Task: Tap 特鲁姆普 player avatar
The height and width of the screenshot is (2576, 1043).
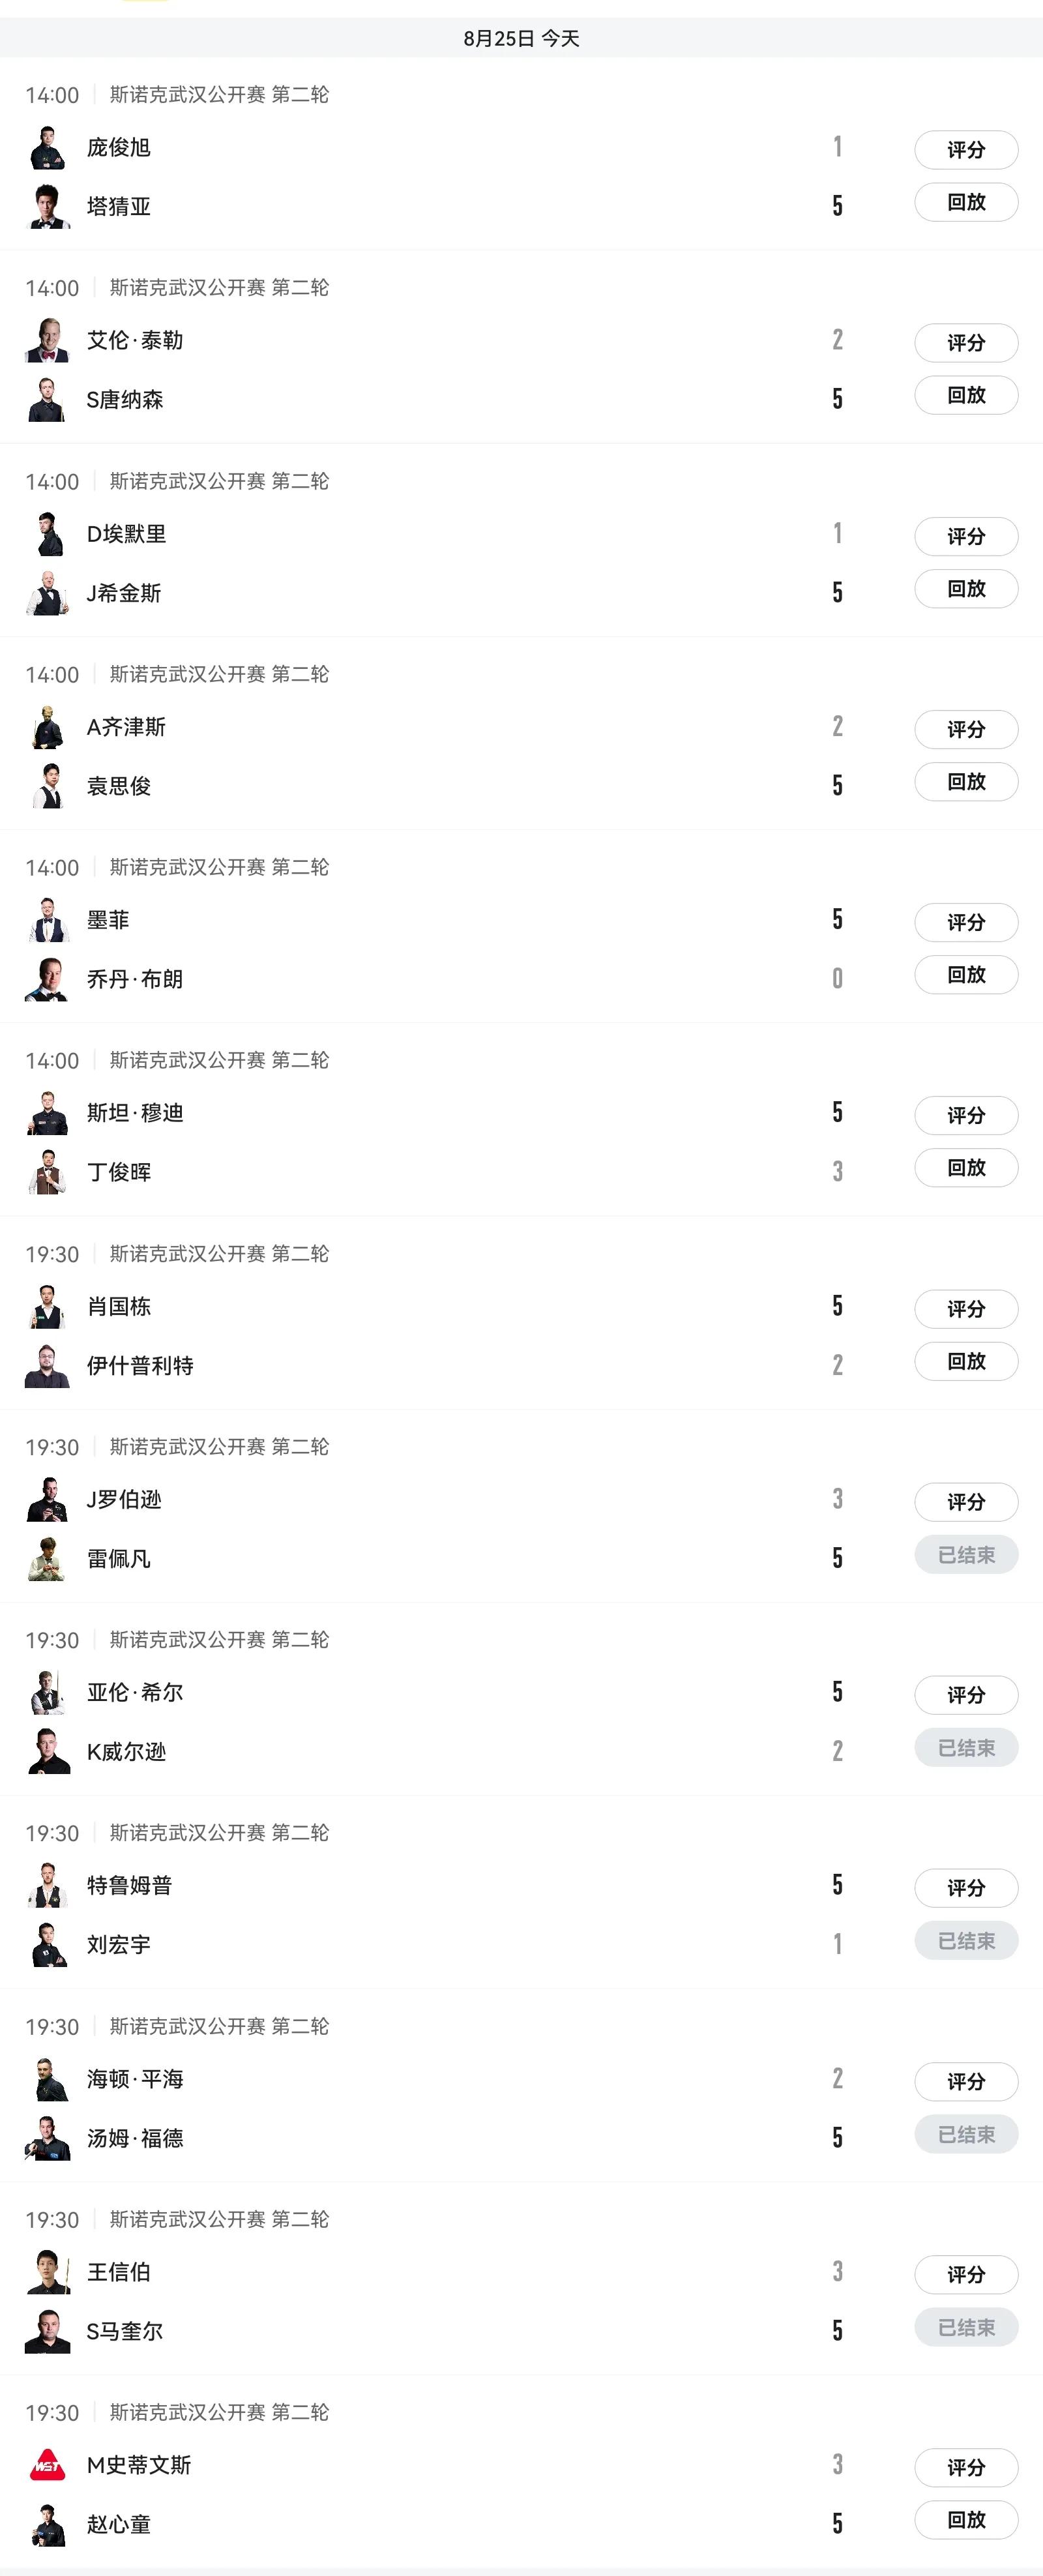Action: pos(47,1886)
